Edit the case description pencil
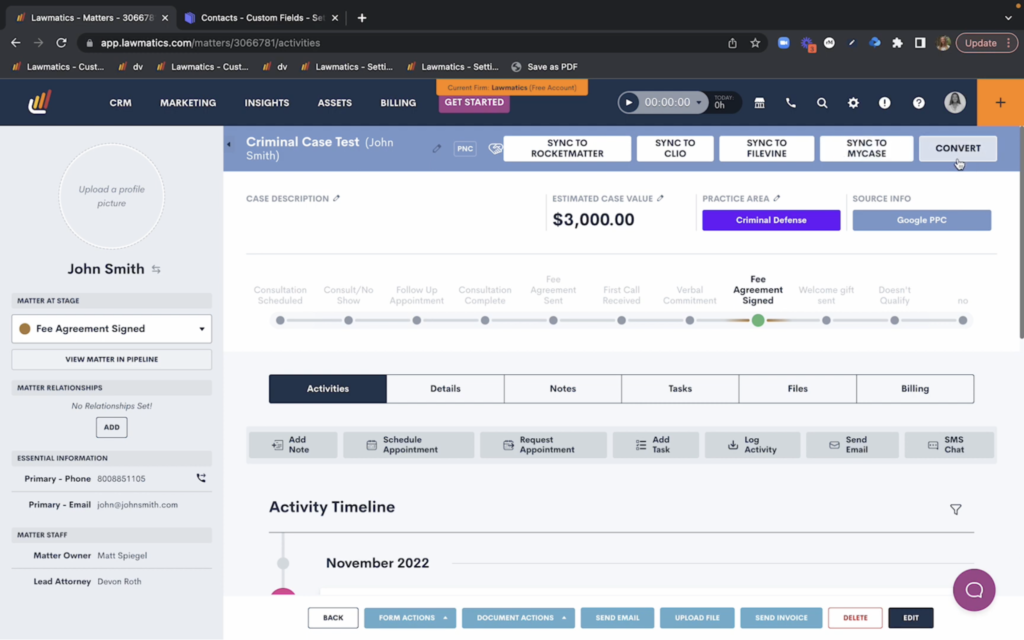1024x640 pixels. pyautogui.click(x=336, y=198)
